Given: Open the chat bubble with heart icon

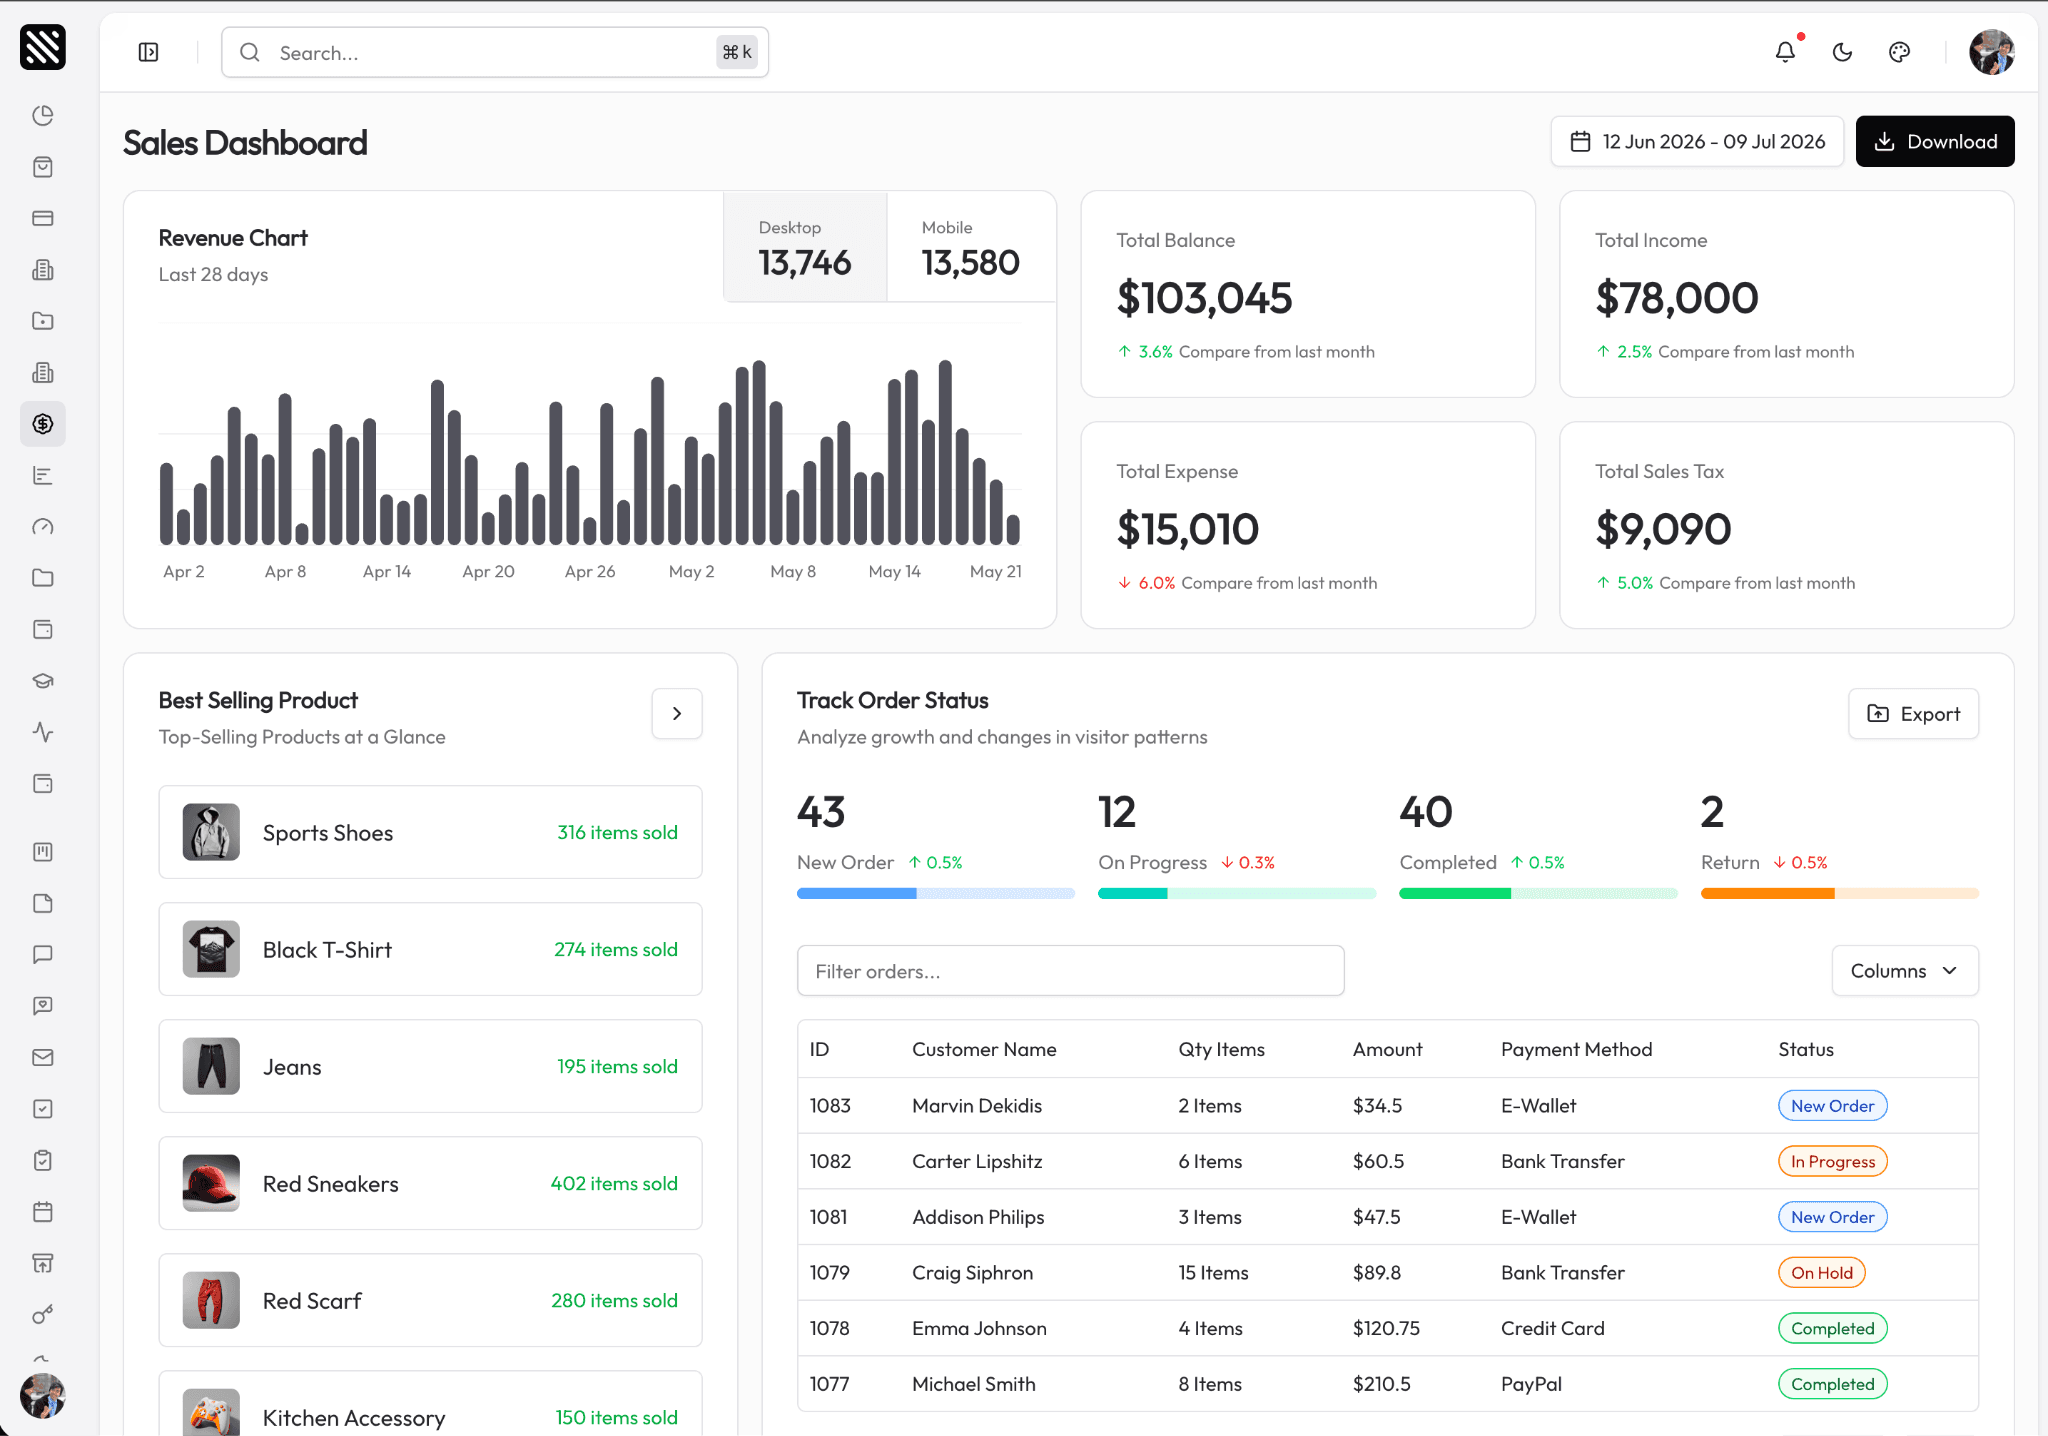Looking at the screenshot, I should click(43, 1006).
